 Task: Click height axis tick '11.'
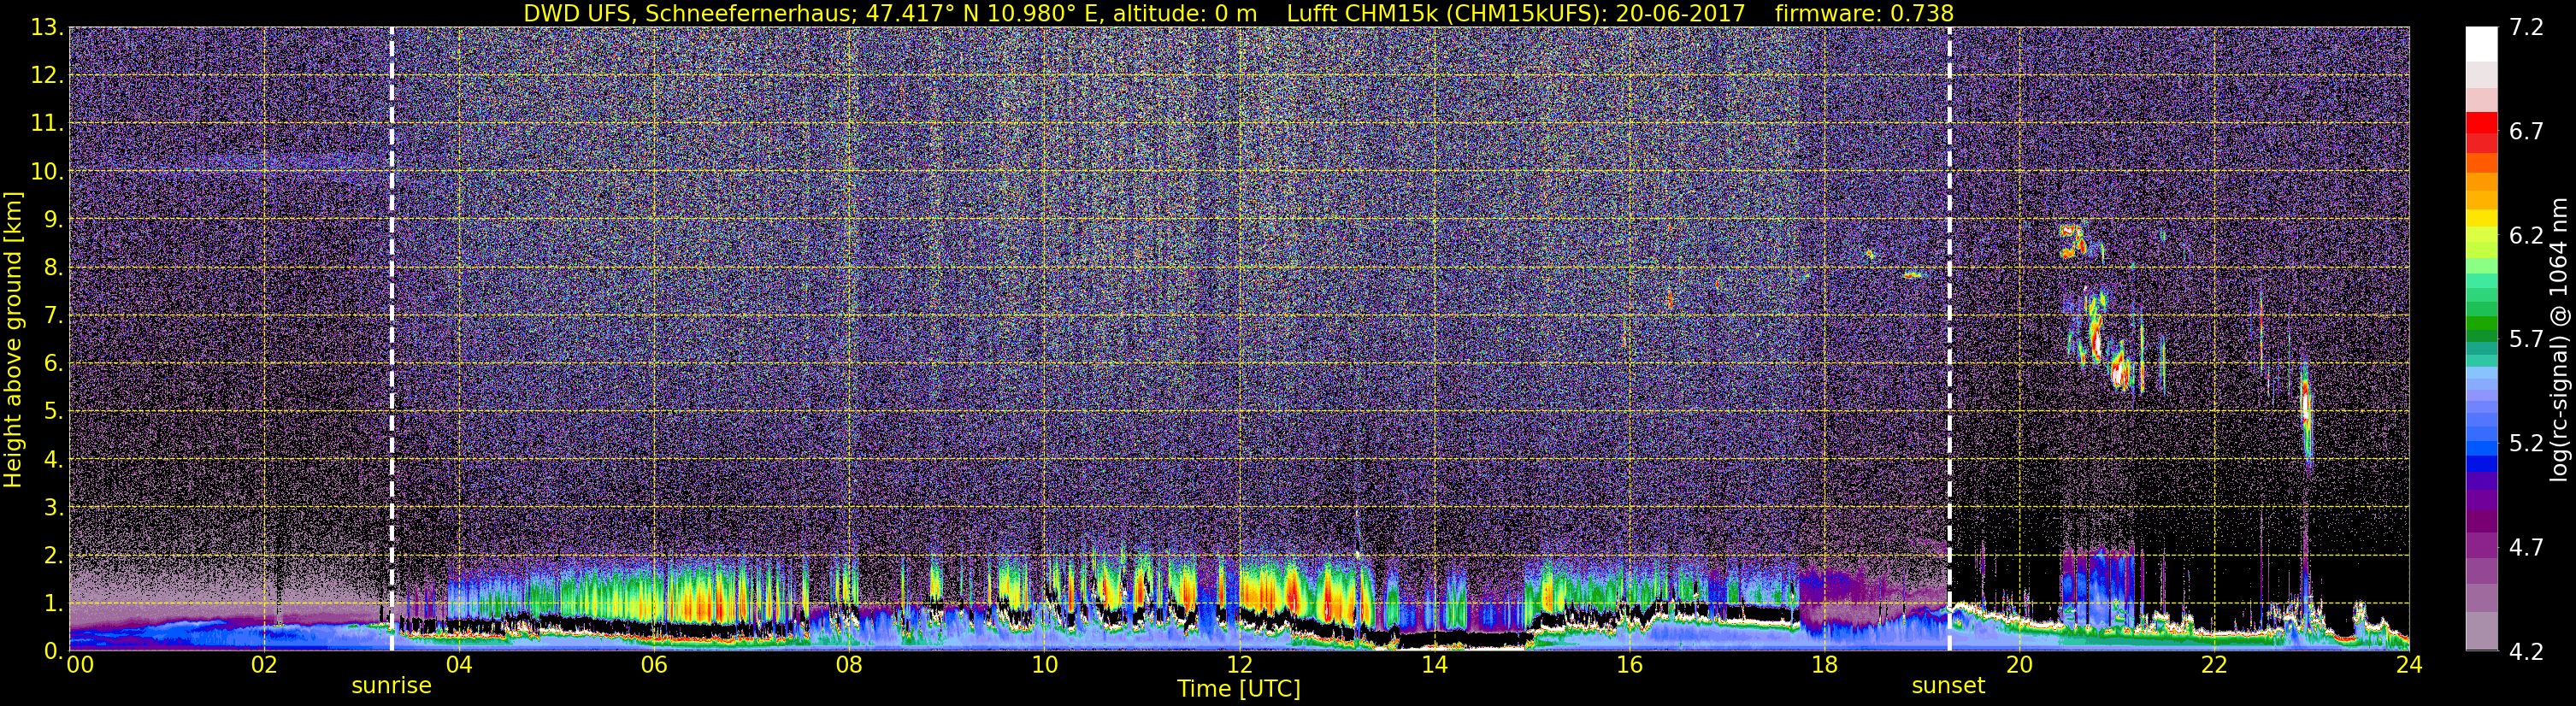[46, 124]
